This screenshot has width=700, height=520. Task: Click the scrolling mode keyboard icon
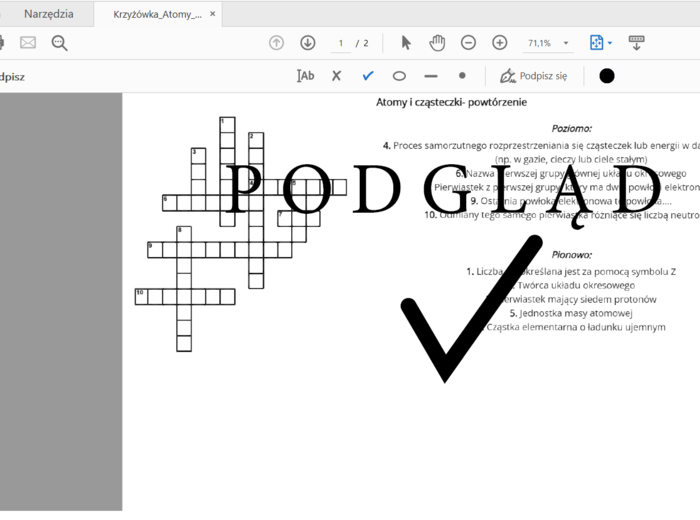636,42
